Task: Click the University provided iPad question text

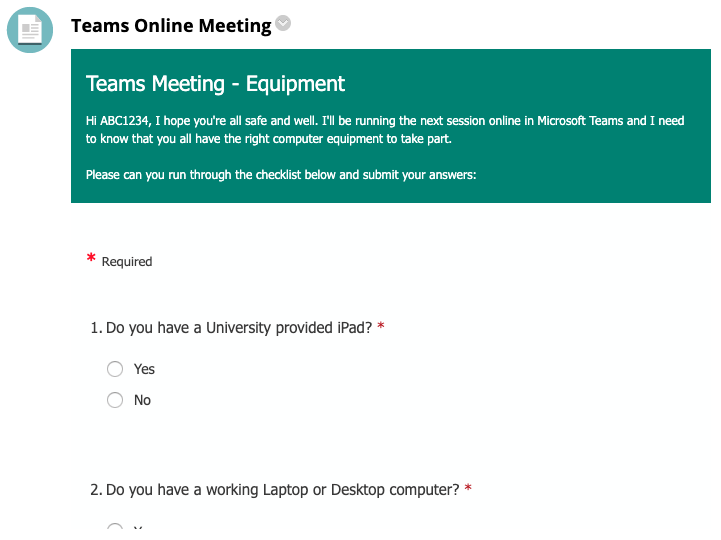Action: (x=239, y=328)
